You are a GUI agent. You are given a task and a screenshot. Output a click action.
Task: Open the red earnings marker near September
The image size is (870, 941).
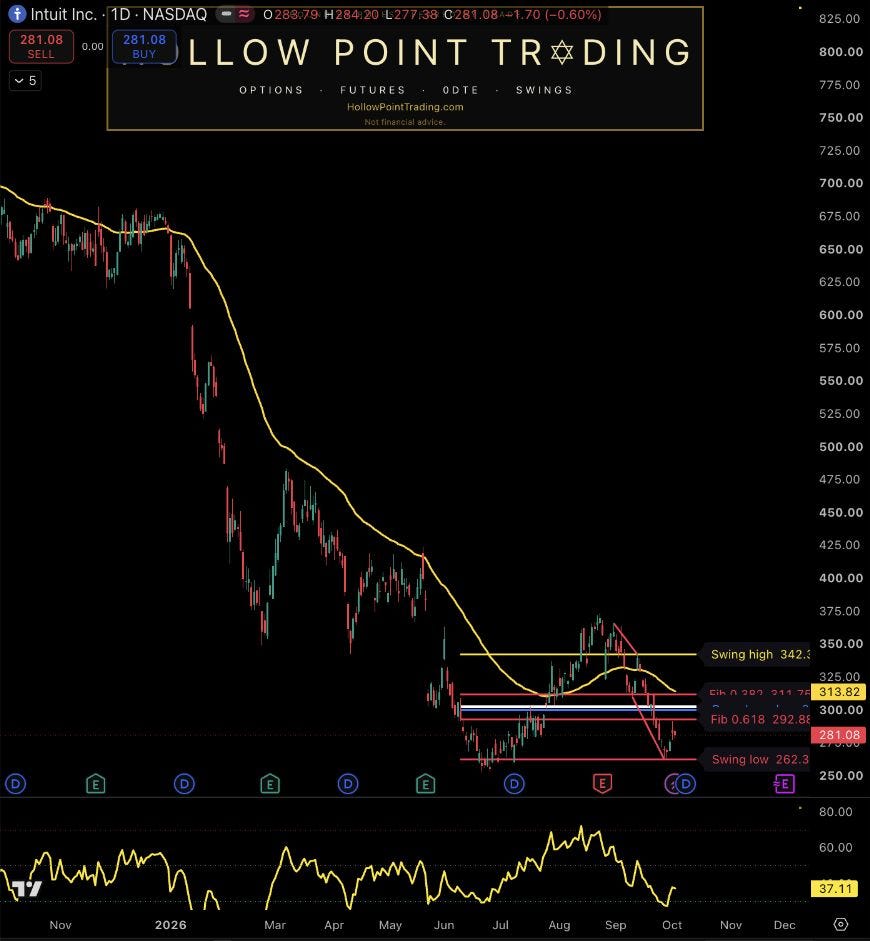[602, 783]
